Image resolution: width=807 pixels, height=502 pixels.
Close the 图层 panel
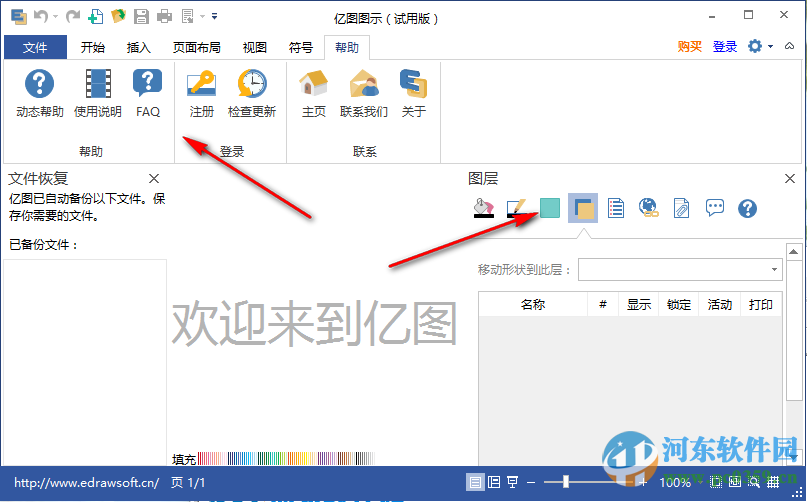(790, 179)
